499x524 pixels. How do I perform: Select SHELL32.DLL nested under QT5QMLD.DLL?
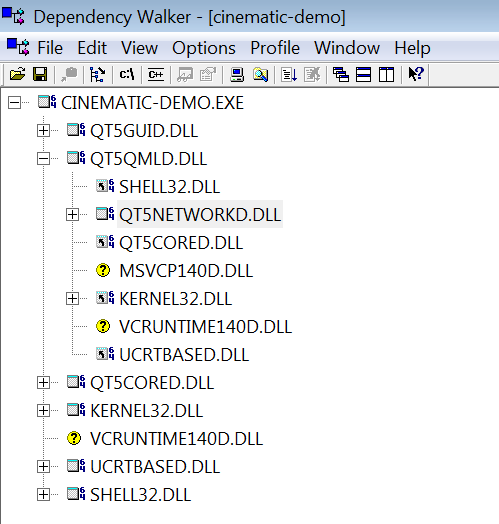pyautogui.click(x=169, y=187)
